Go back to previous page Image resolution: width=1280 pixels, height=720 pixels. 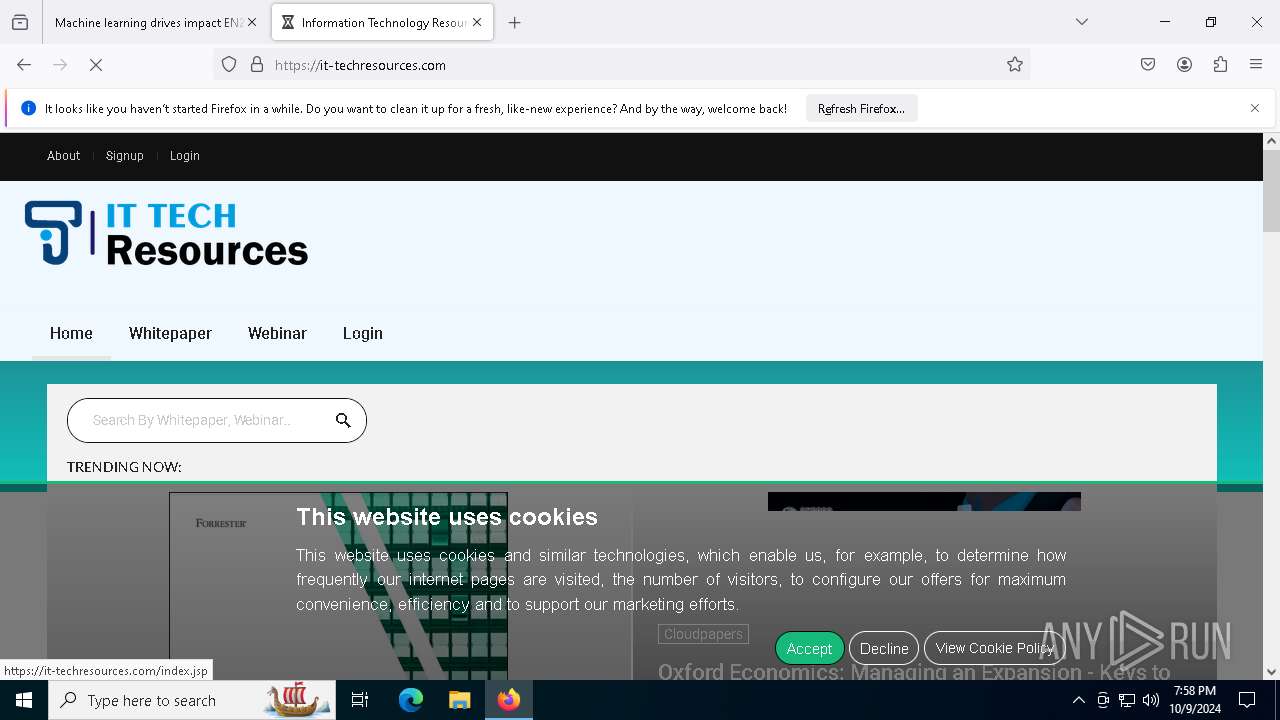tap(24, 65)
